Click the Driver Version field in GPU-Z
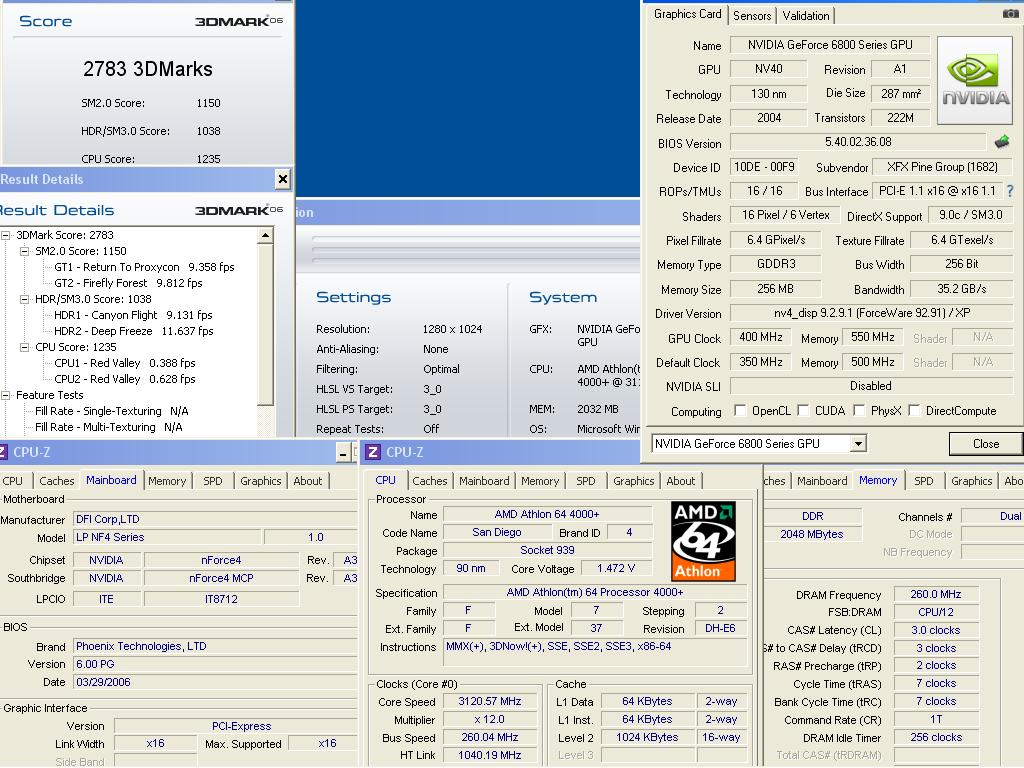Screen dimensions: 1024x768 coord(871,313)
